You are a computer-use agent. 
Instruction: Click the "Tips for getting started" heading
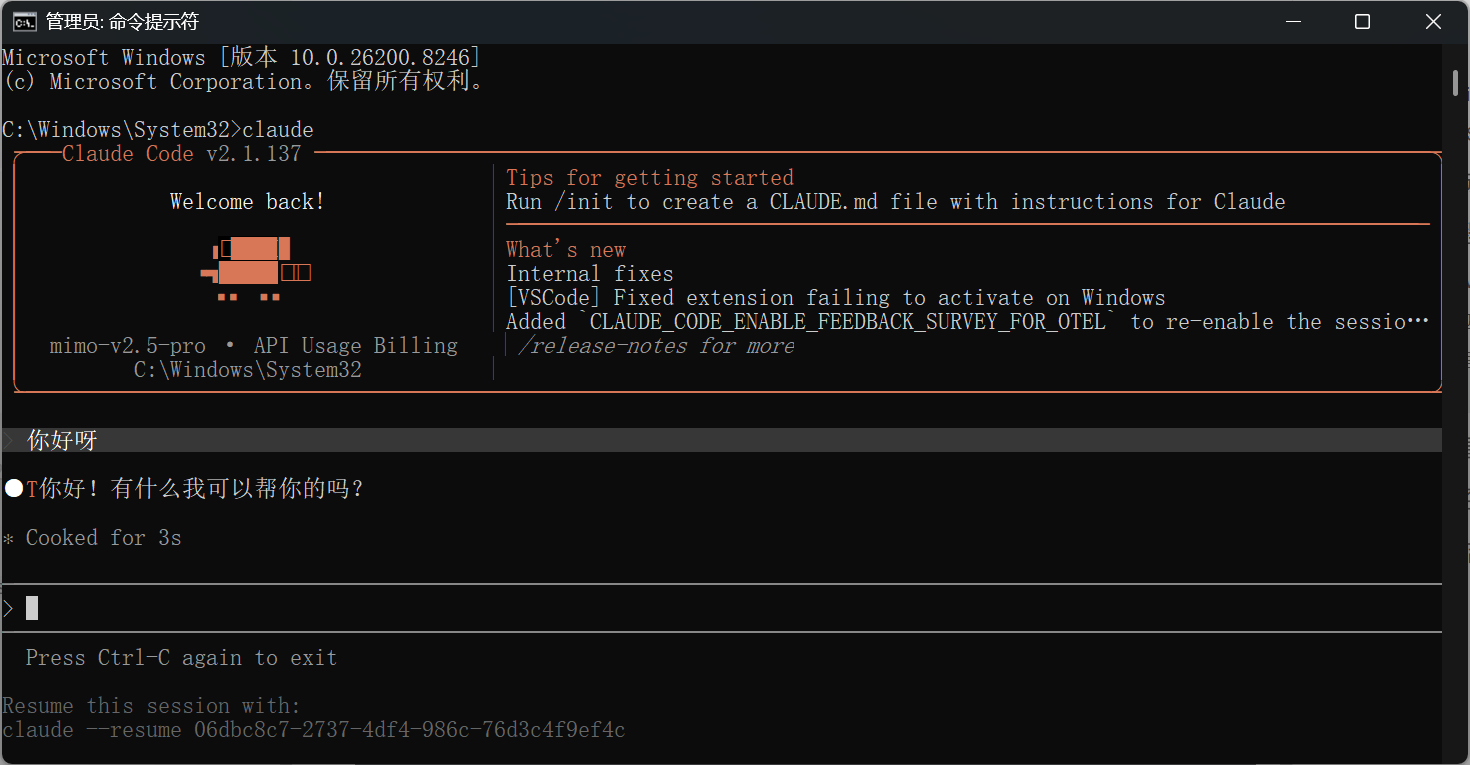pyautogui.click(x=650, y=177)
